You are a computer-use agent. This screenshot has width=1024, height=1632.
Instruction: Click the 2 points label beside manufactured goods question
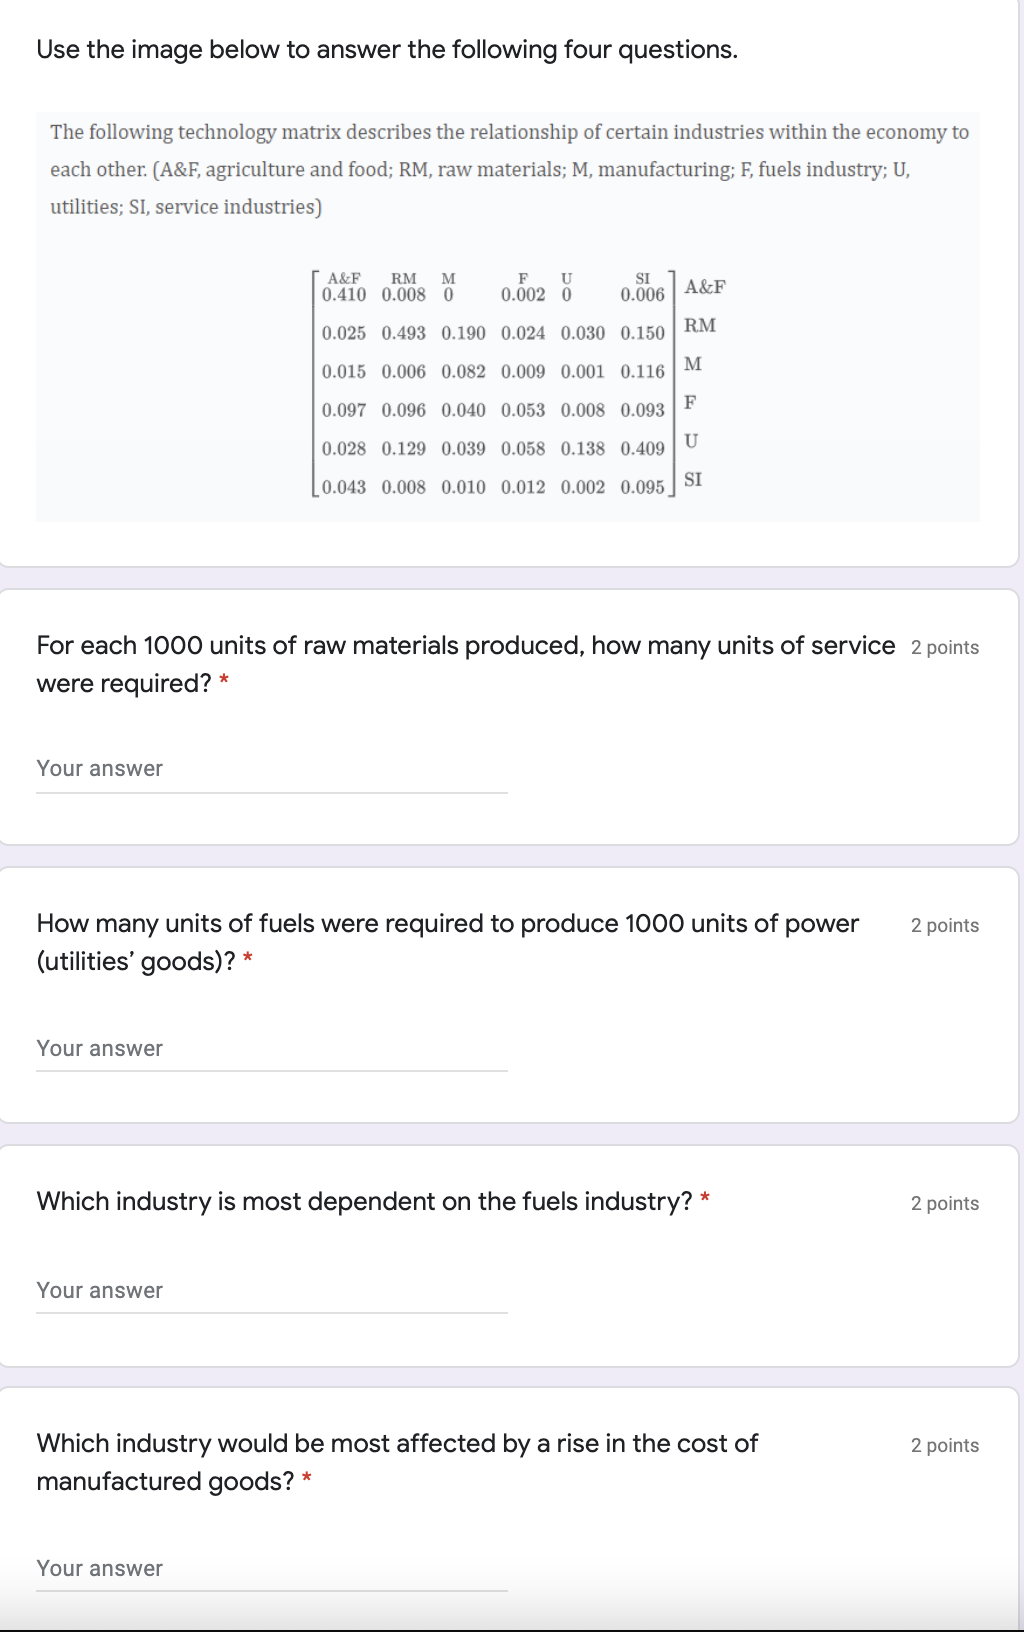(x=945, y=1445)
